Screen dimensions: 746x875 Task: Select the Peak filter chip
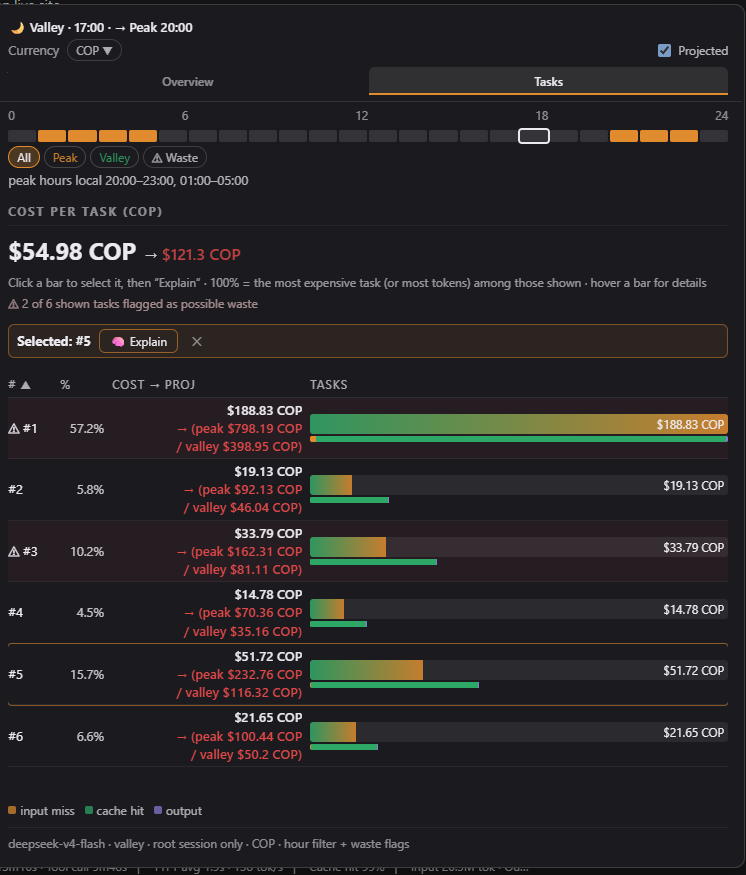65,158
